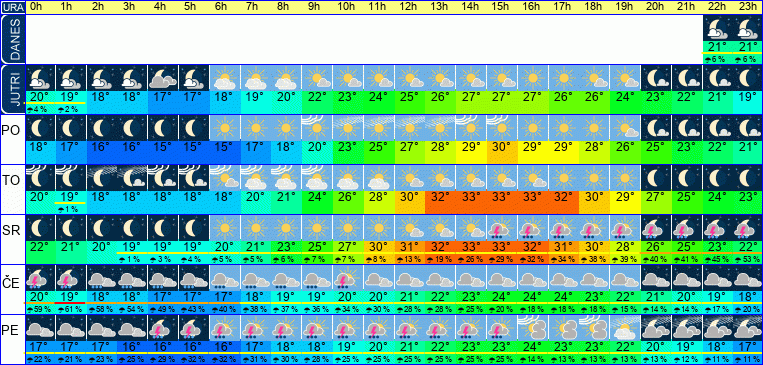The image size is (763, 365).
Task: Select the SR row label
Action: coord(12,230)
